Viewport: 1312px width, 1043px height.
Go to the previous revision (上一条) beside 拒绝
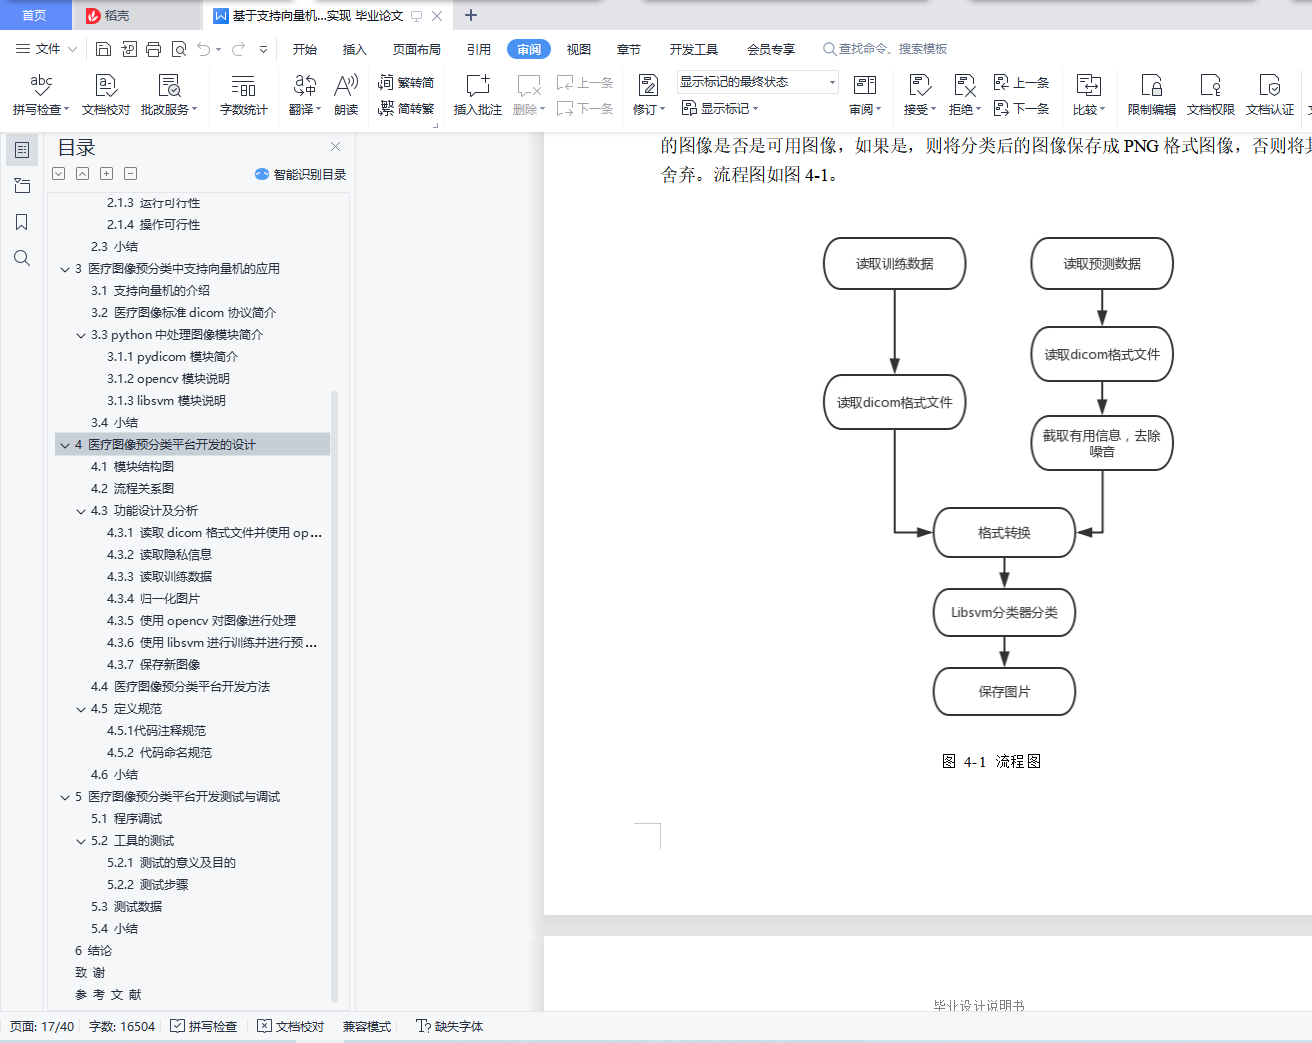tap(1022, 82)
